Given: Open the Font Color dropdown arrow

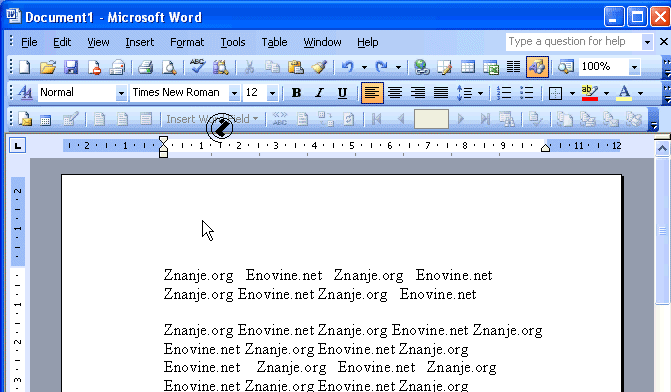Looking at the screenshot, I should coord(640,93).
